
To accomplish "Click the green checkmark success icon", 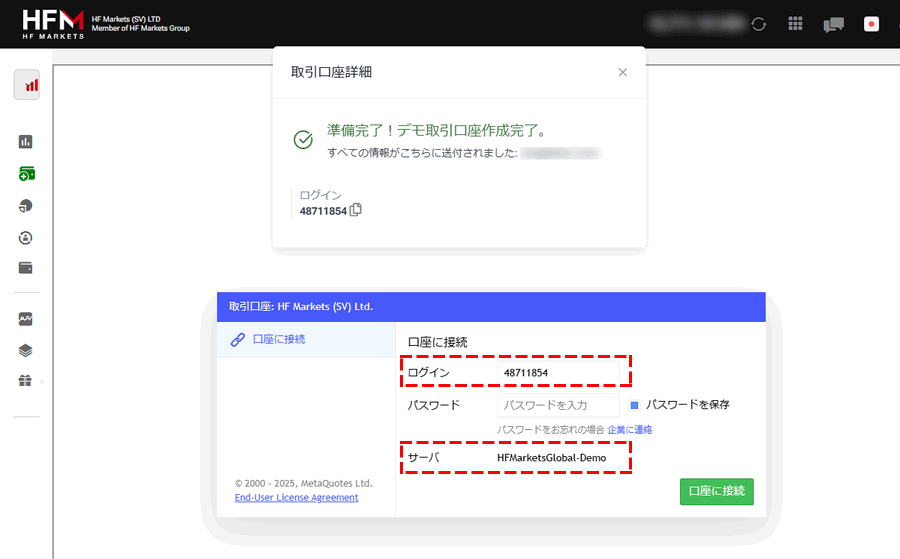I will [303, 139].
